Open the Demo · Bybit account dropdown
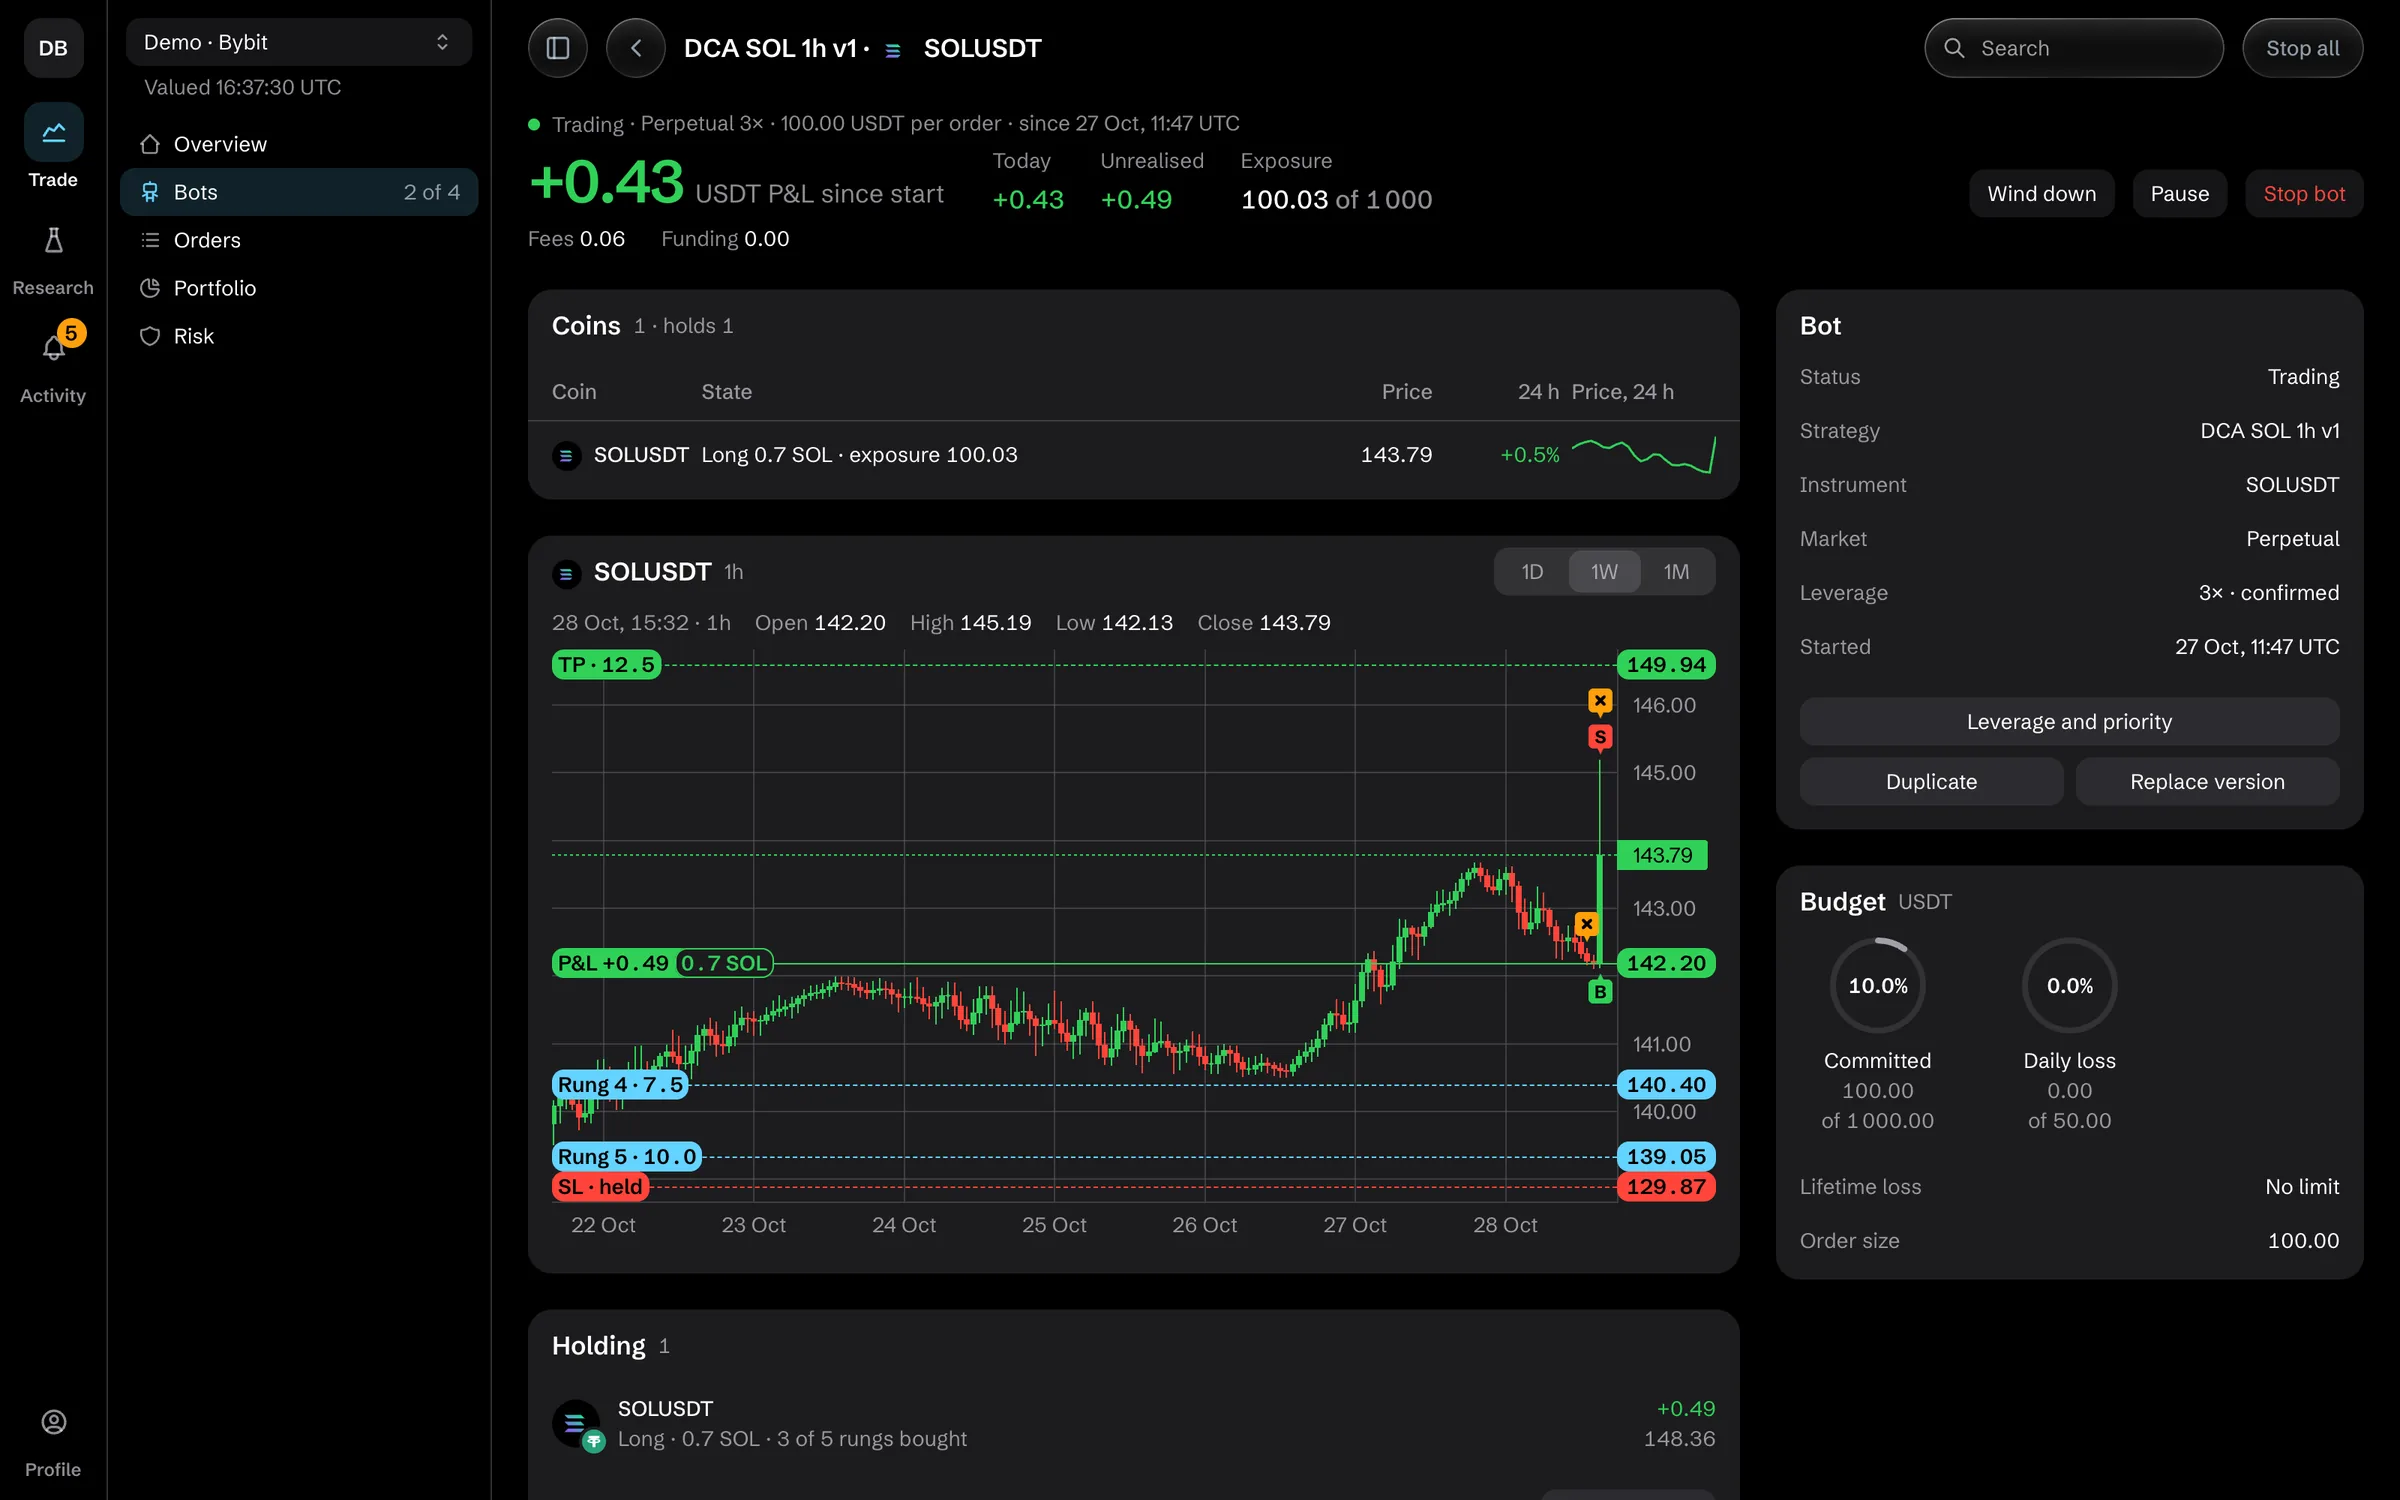Viewport: 2400px width, 1500px height. pos(298,42)
